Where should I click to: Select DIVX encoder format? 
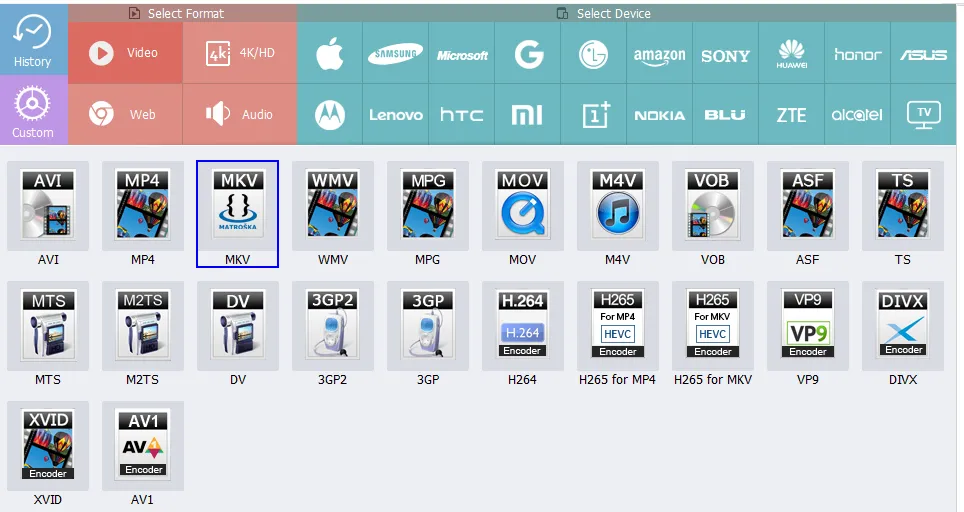point(903,334)
